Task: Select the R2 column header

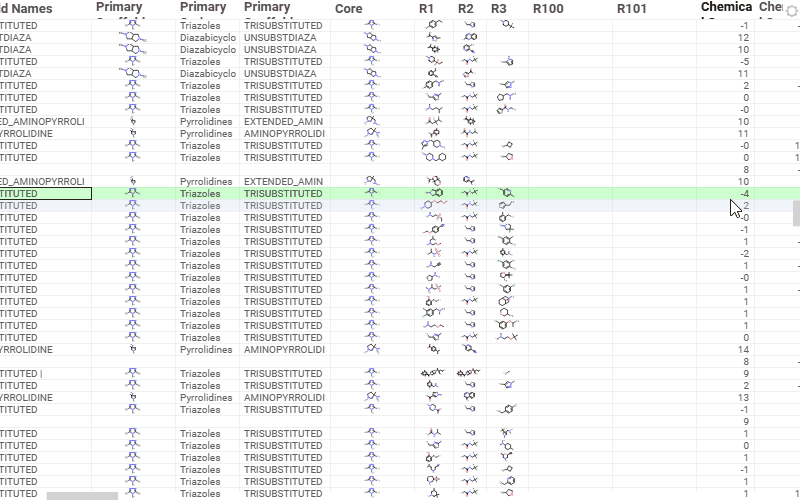Action: [x=466, y=9]
